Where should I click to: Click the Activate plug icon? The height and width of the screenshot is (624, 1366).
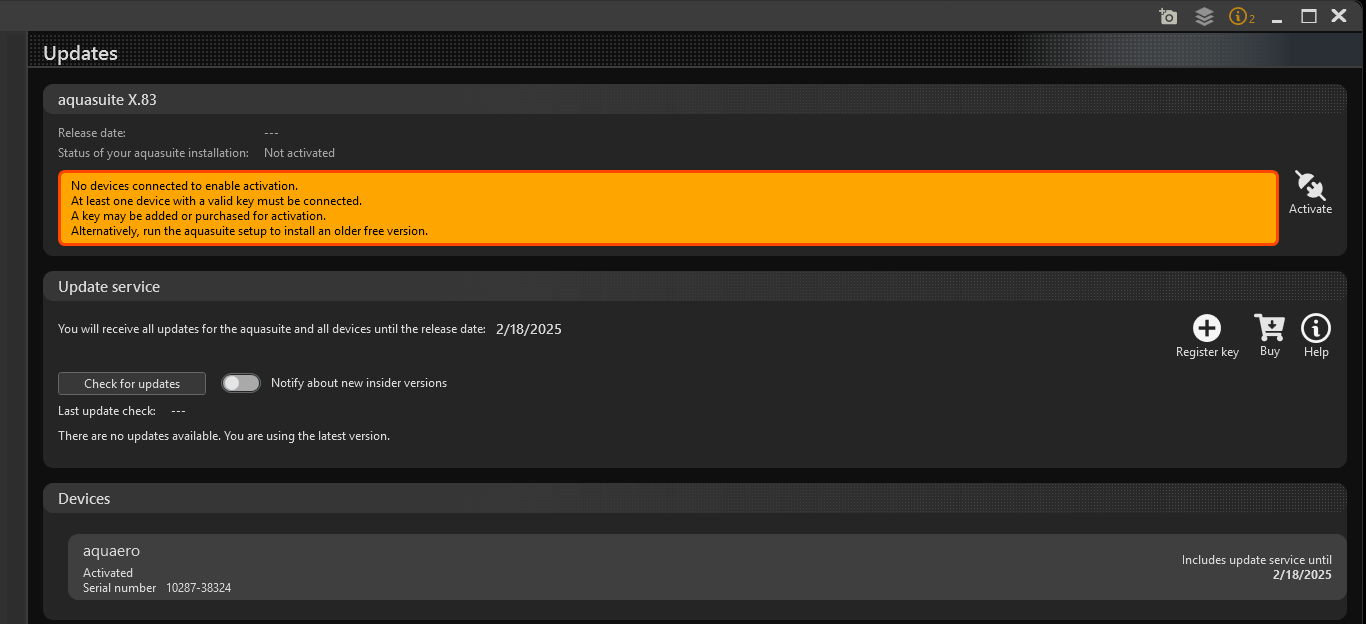click(x=1310, y=186)
